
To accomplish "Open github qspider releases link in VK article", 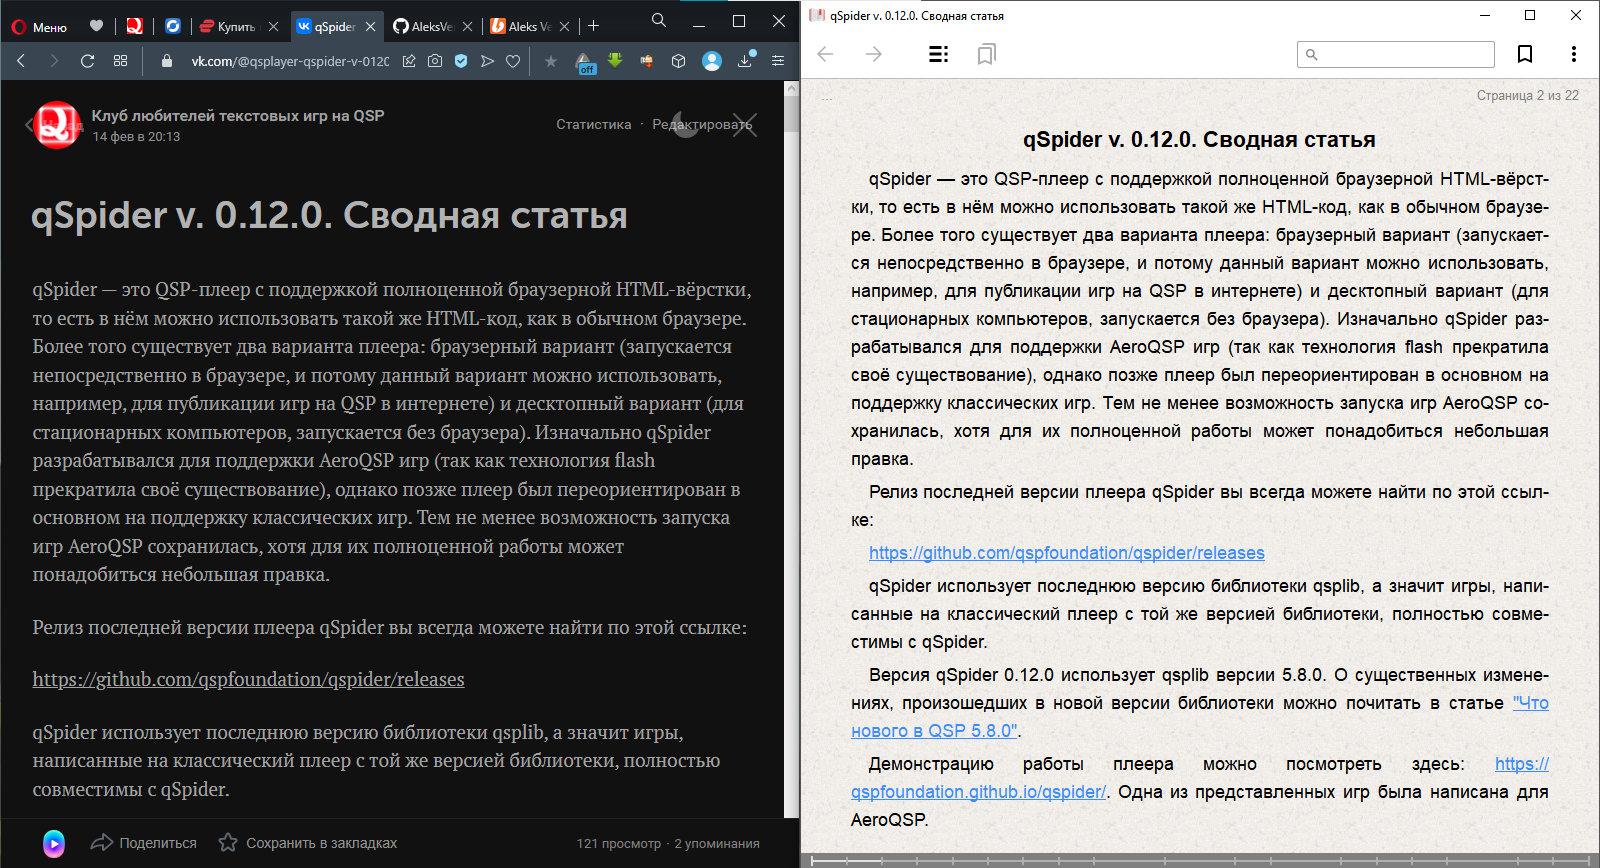I will (x=248, y=680).
